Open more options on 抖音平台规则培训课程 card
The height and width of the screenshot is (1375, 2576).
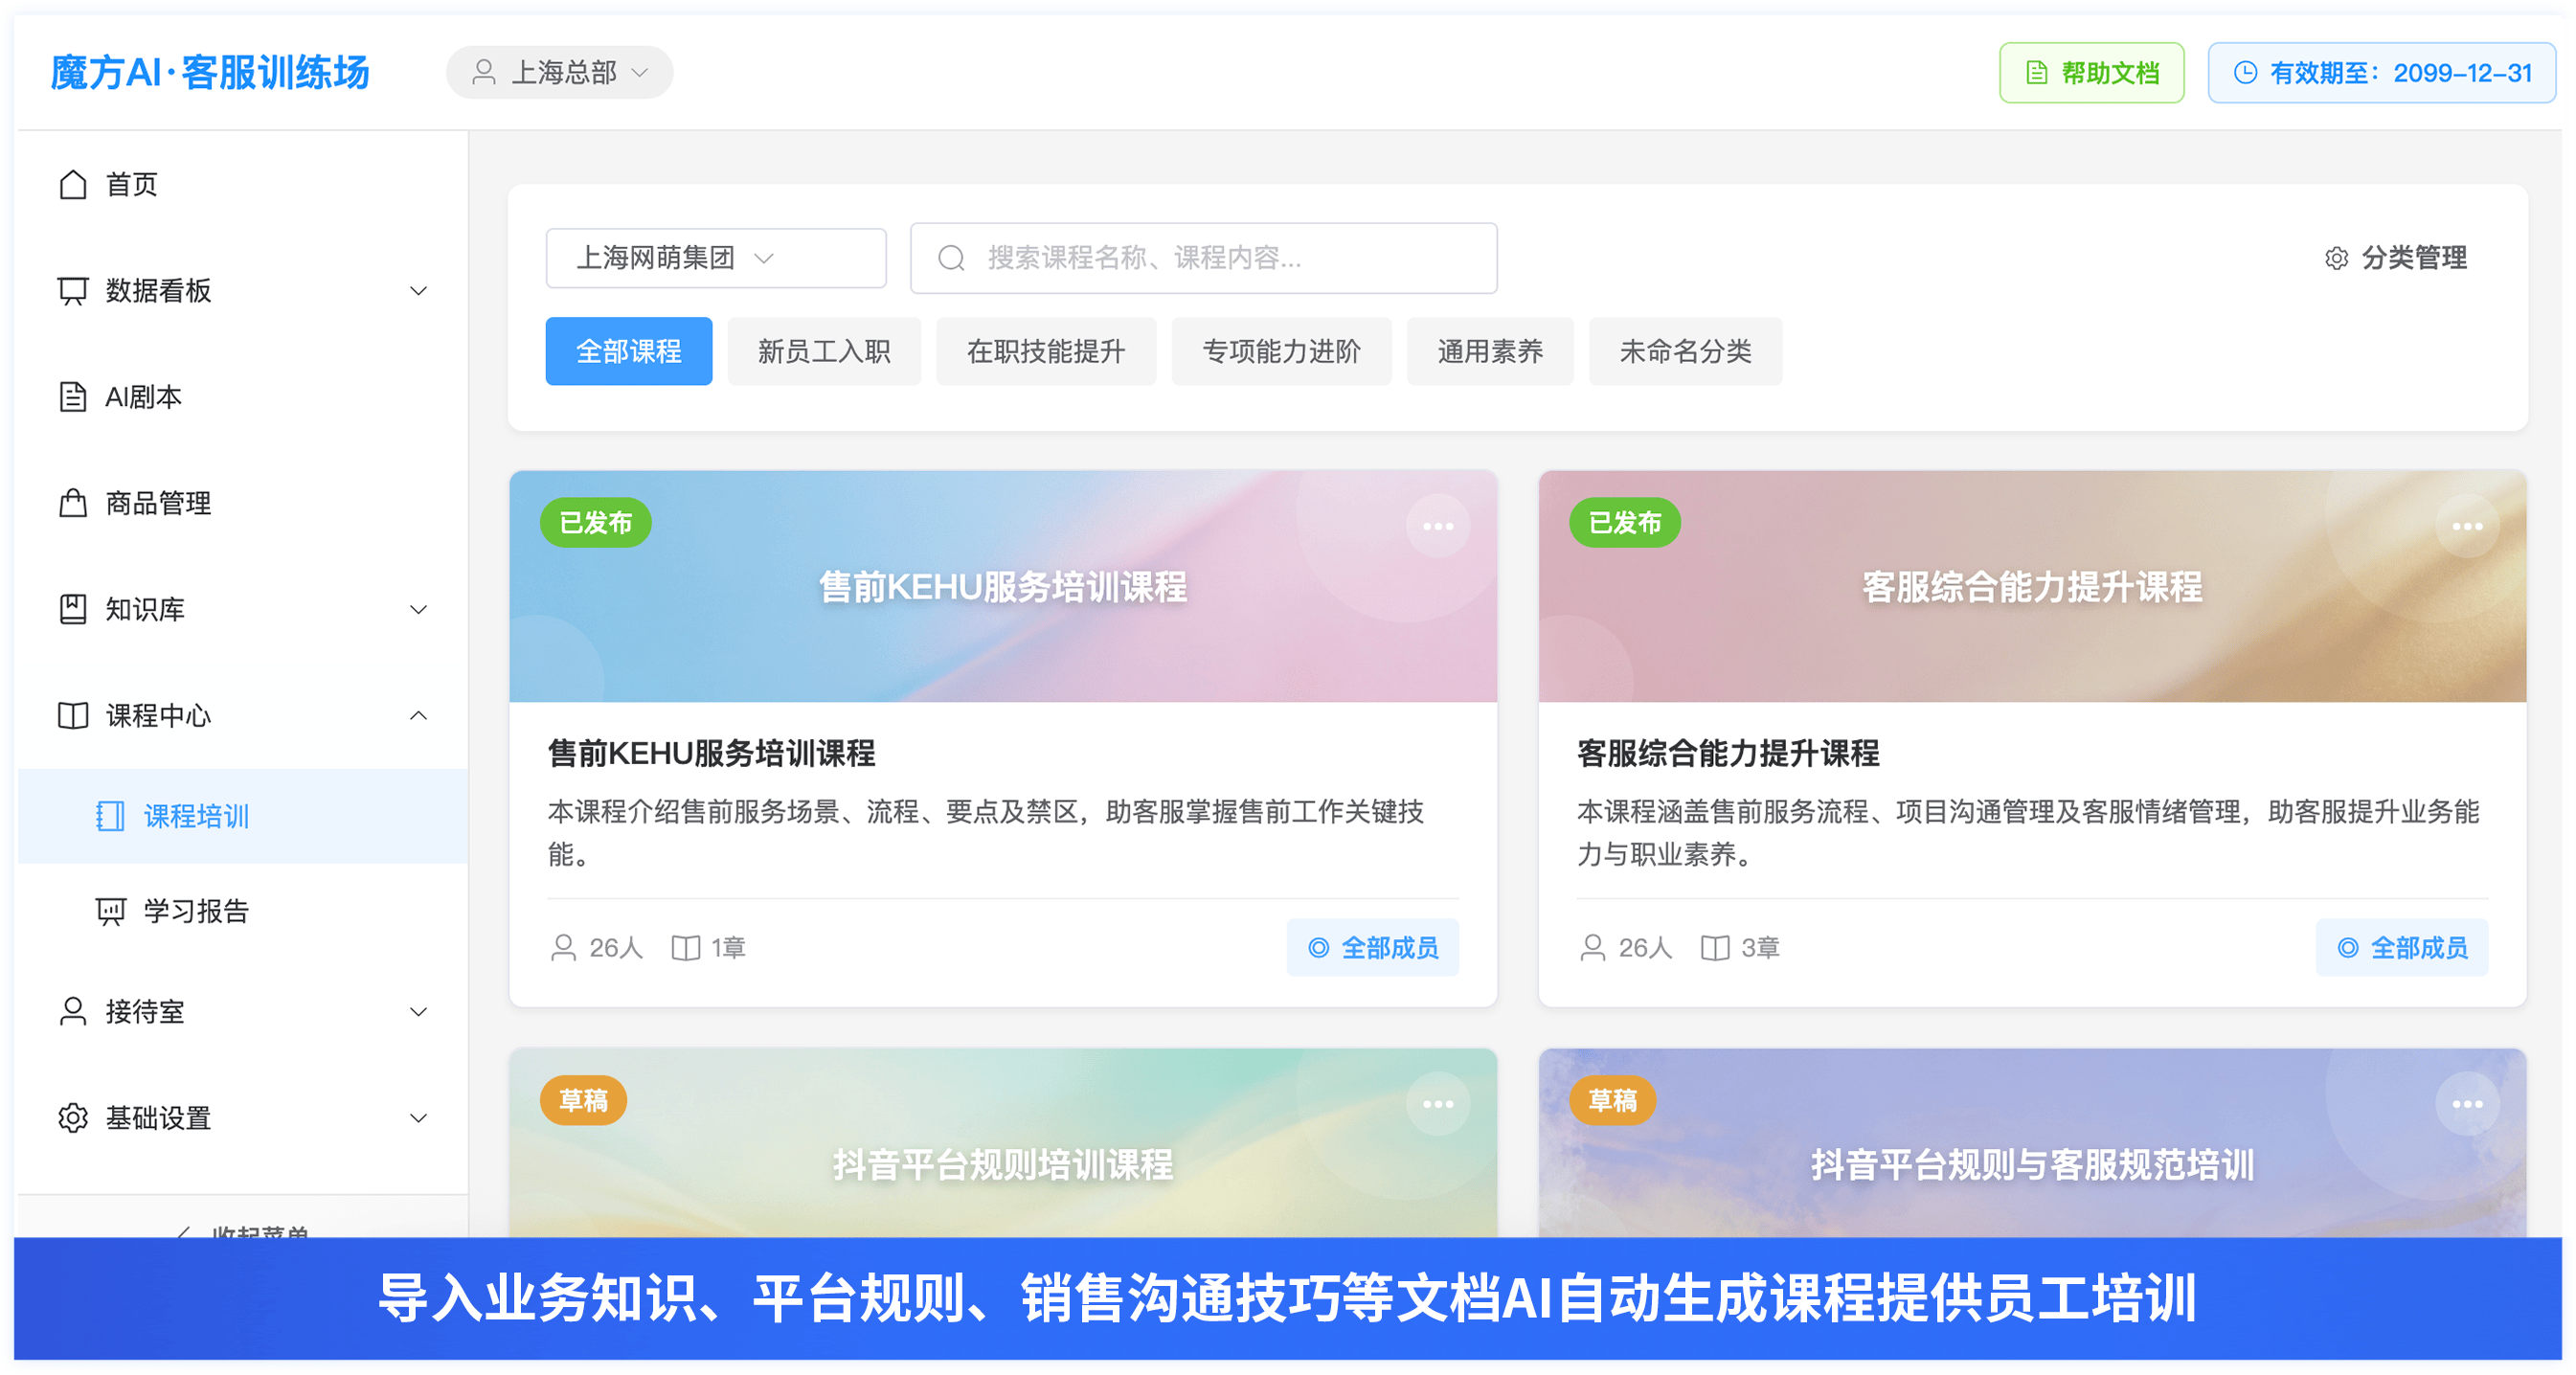pyautogui.click(x=1437, y=1104)
